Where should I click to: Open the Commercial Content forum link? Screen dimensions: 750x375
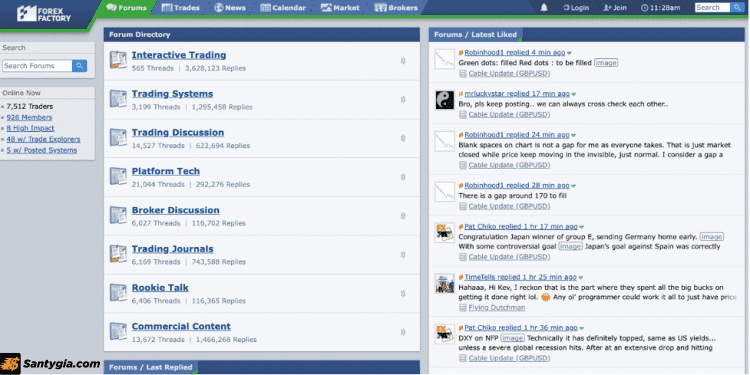(x=181, y=326)
